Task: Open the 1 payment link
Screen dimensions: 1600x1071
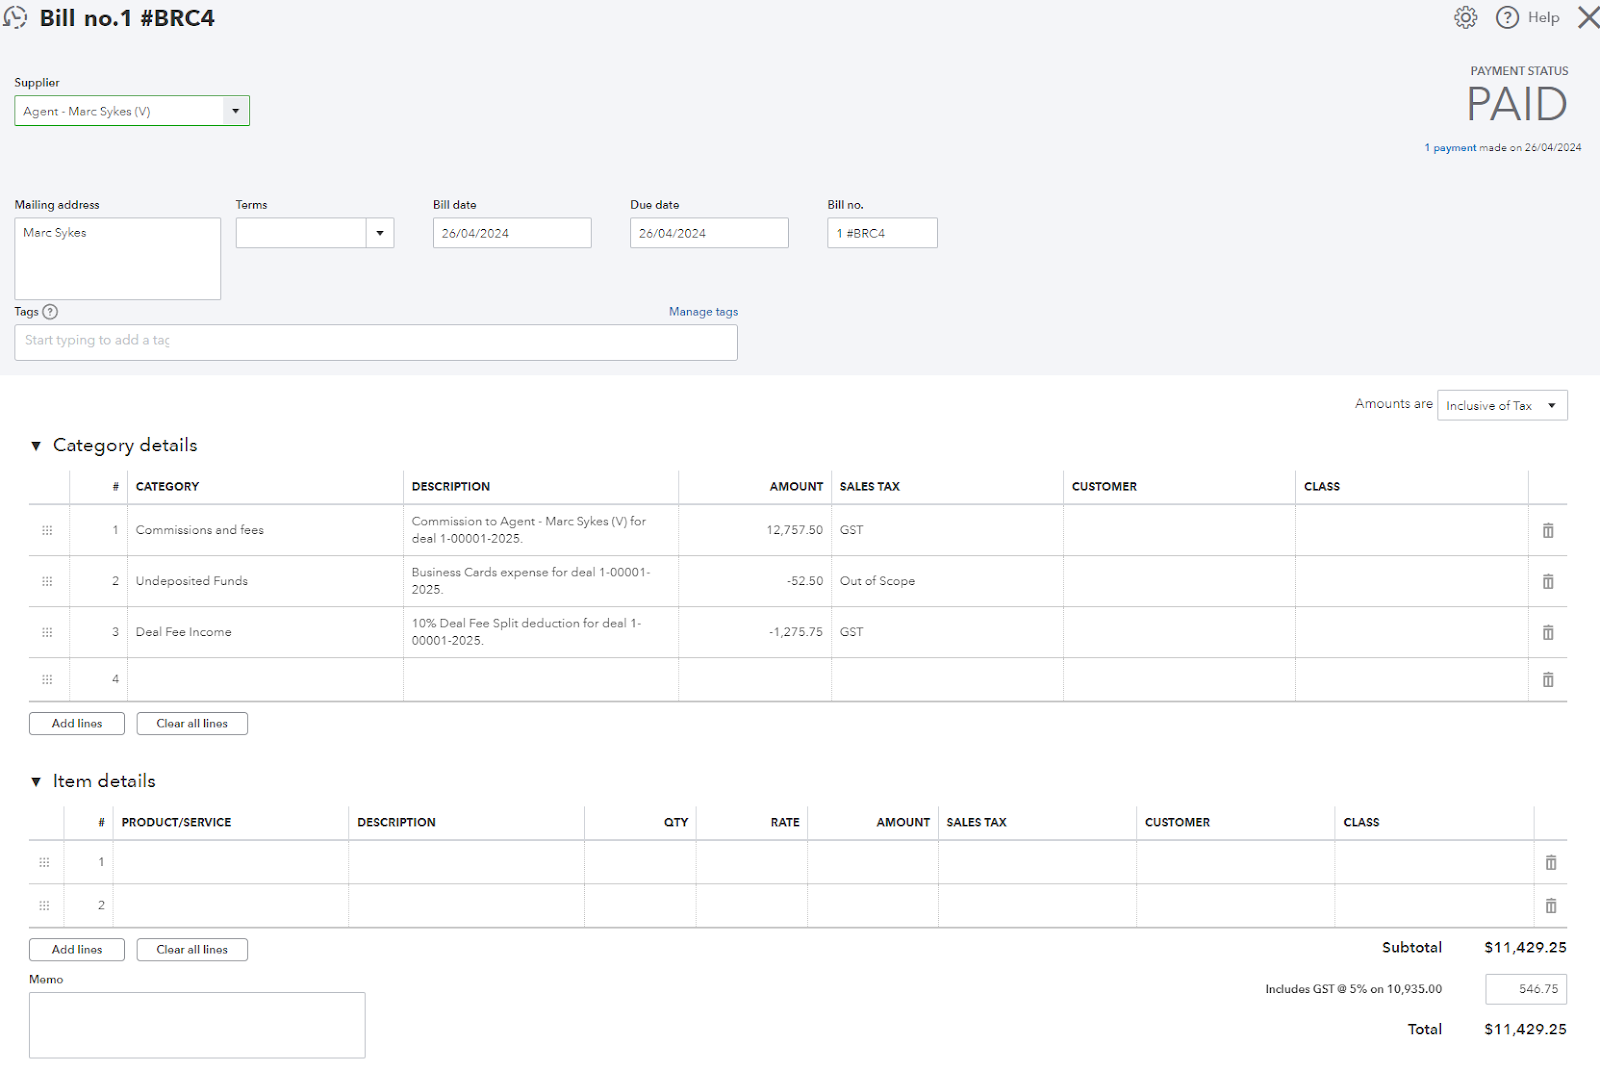Action: click(1450, 148)
